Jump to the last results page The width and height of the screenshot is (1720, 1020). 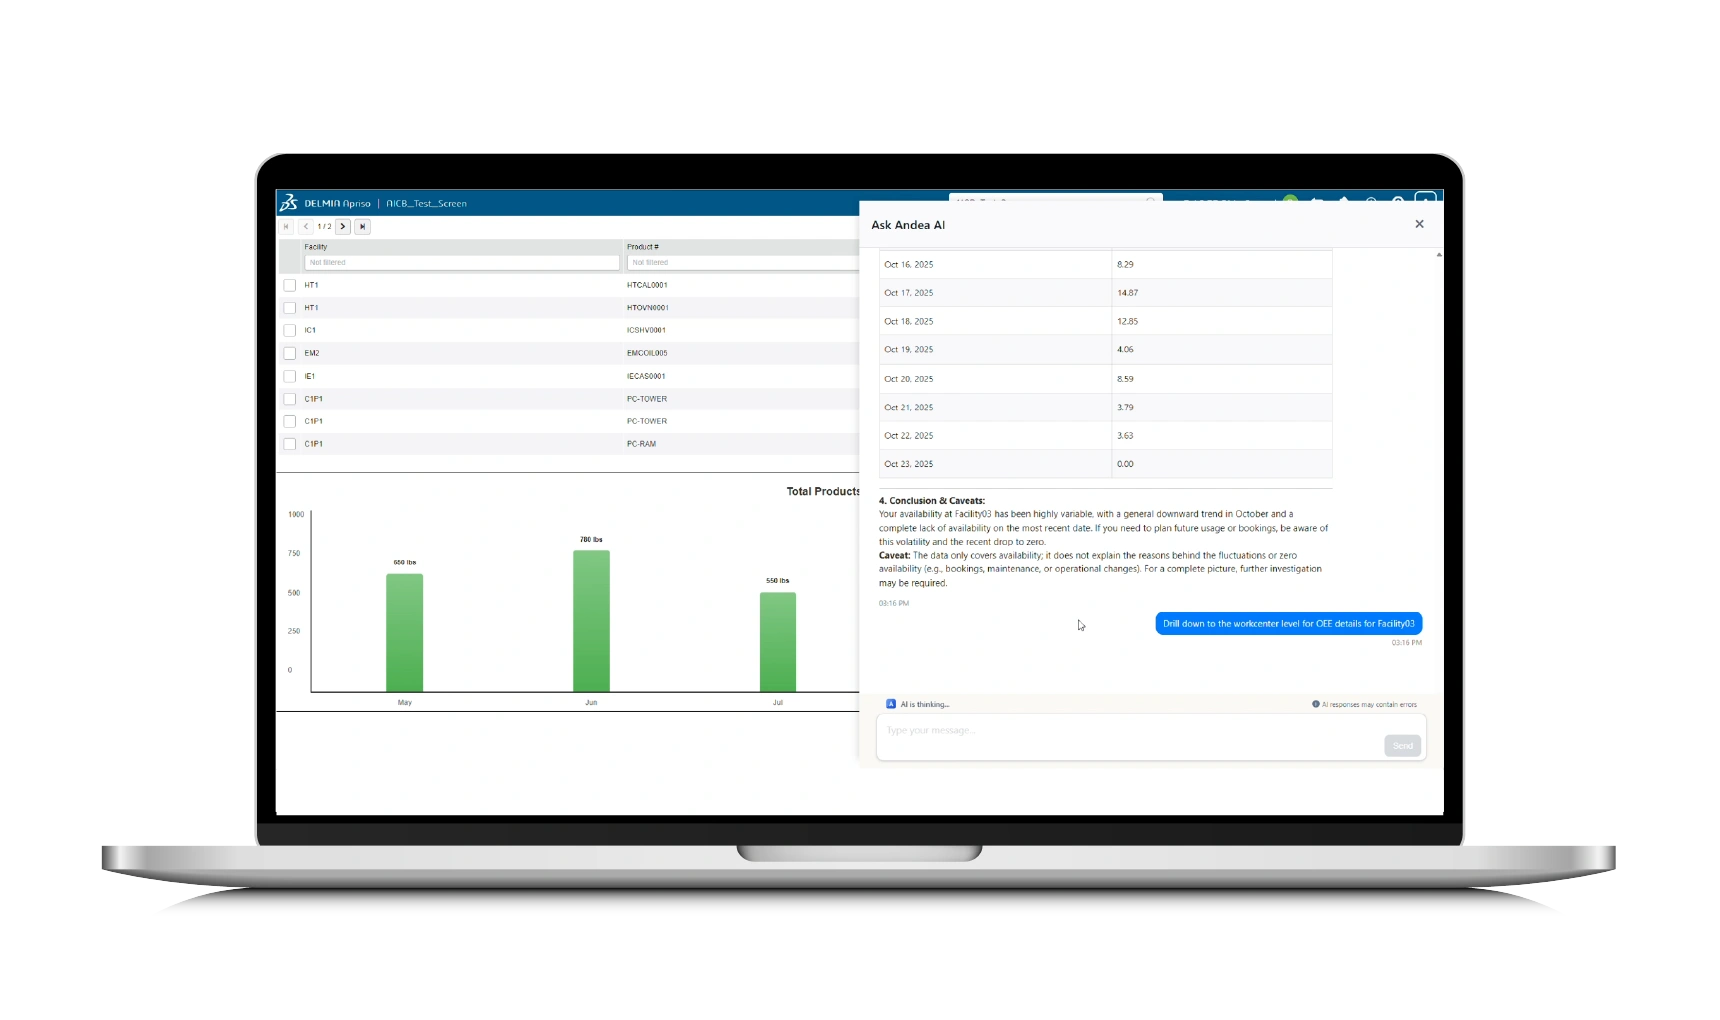pyautogui.click(x=362, y=227)
